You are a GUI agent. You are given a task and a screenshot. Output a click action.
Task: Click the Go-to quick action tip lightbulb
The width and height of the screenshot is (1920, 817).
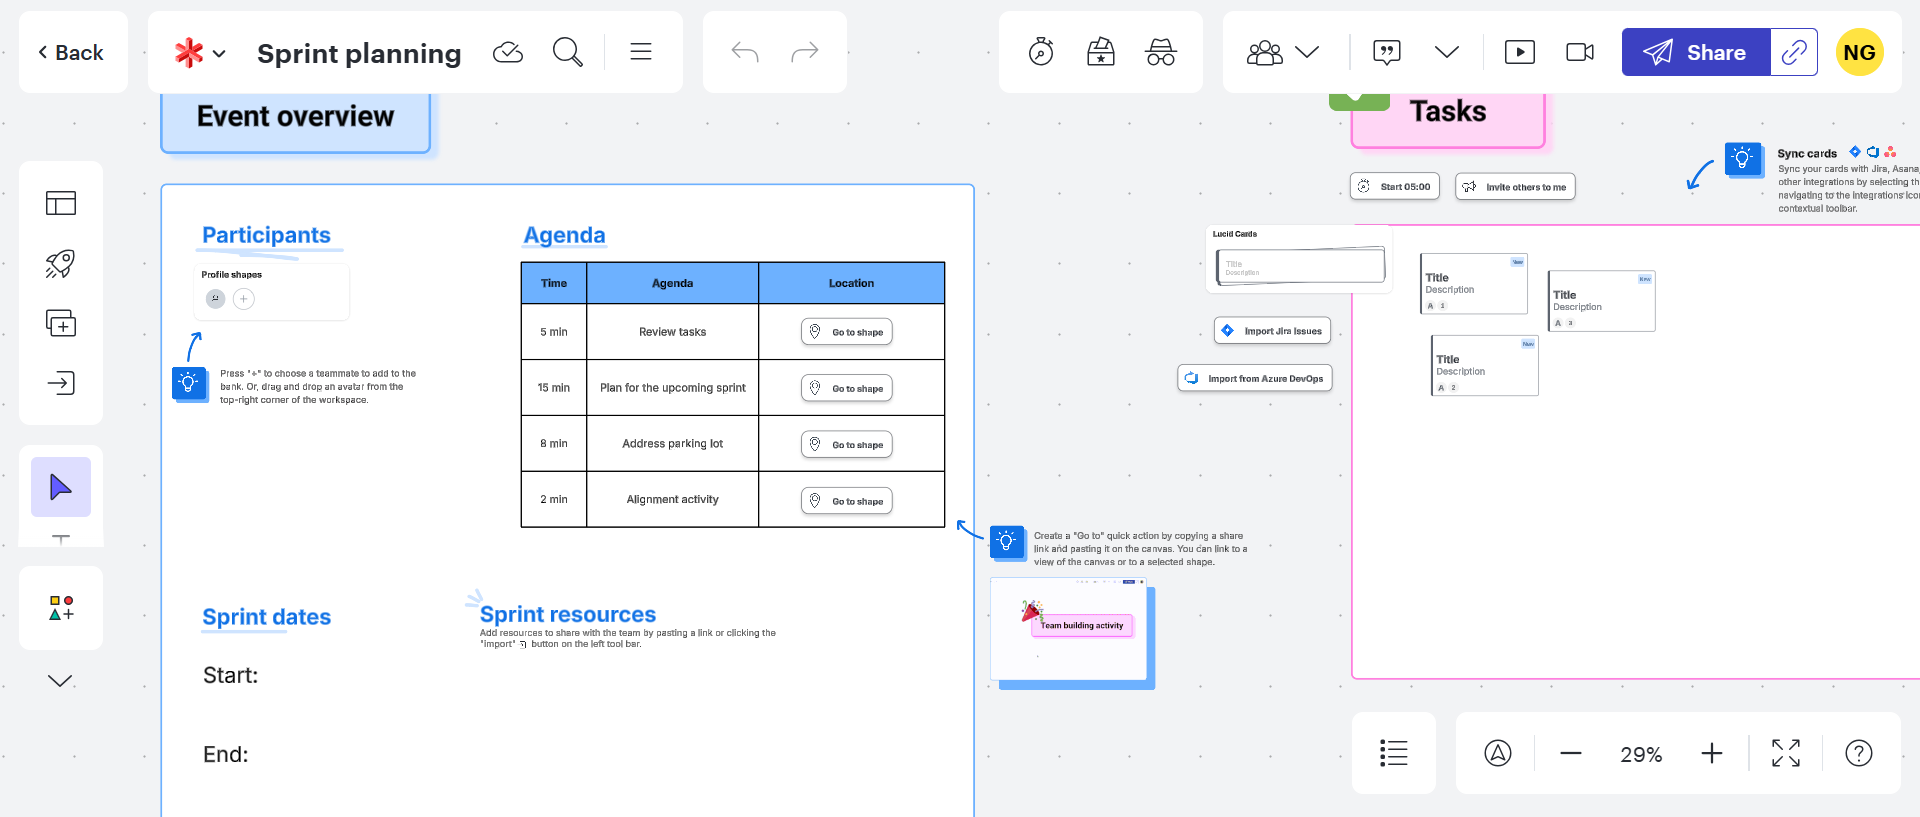(x=1007, y=542)
